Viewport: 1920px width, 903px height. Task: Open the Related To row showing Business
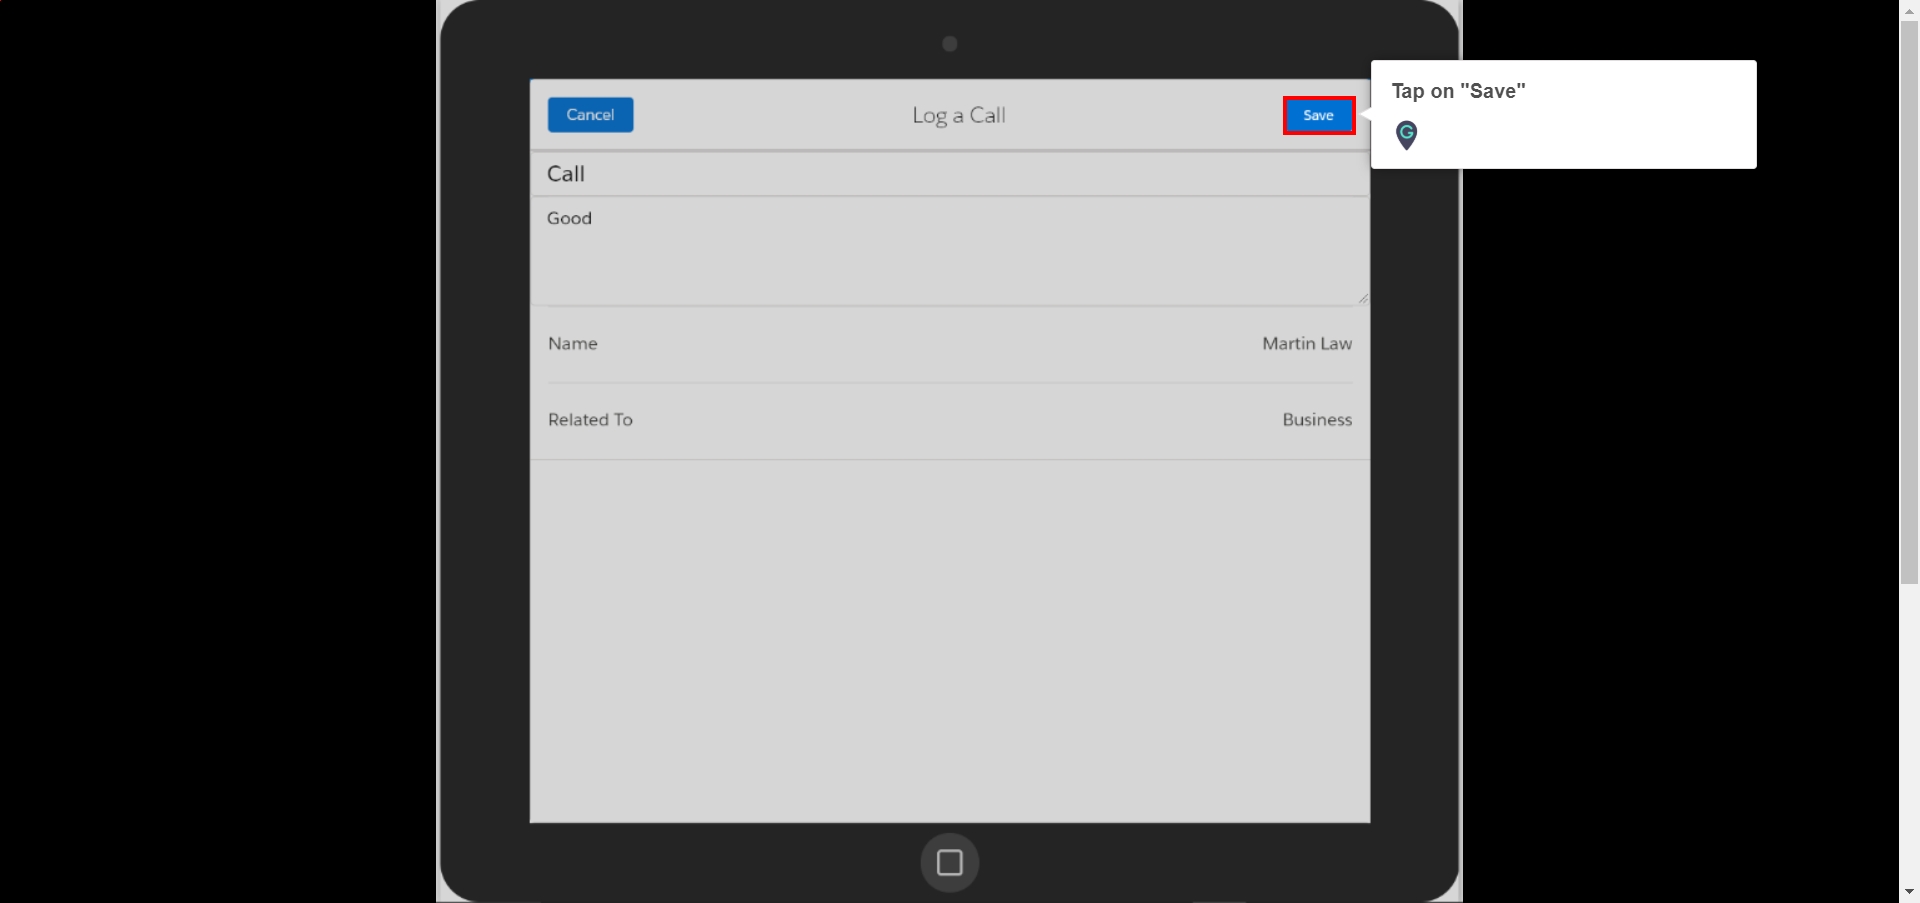(949, 420)
